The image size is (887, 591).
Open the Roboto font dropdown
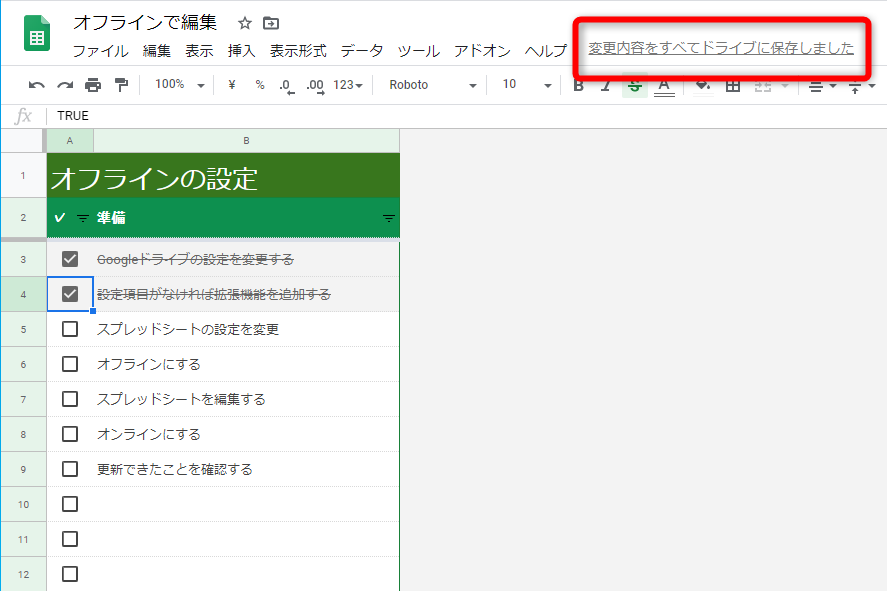430,86
